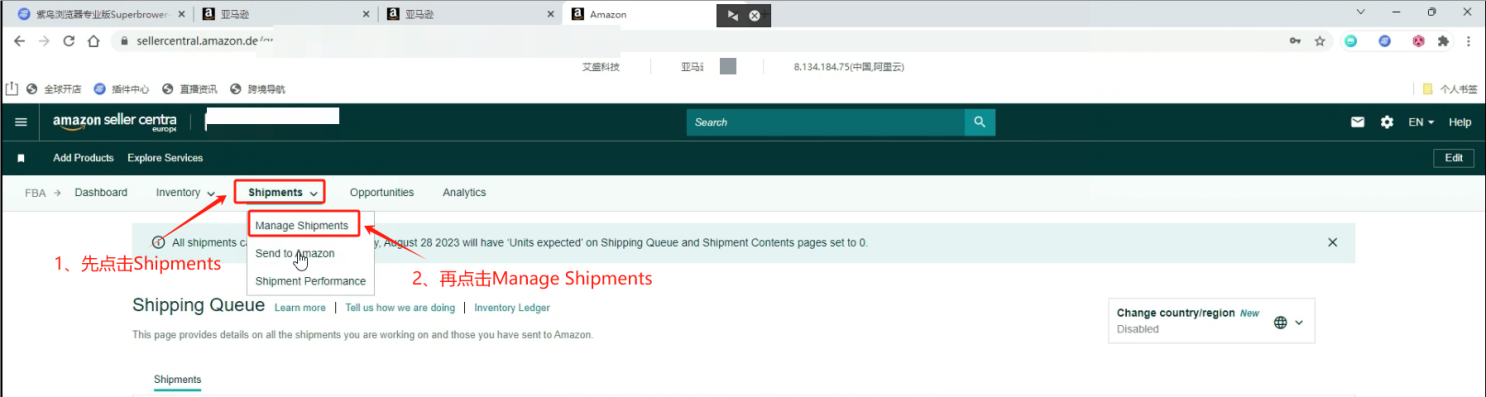Select Send to Amazon menu entry
1486x397 pixels.
point(295,253)
